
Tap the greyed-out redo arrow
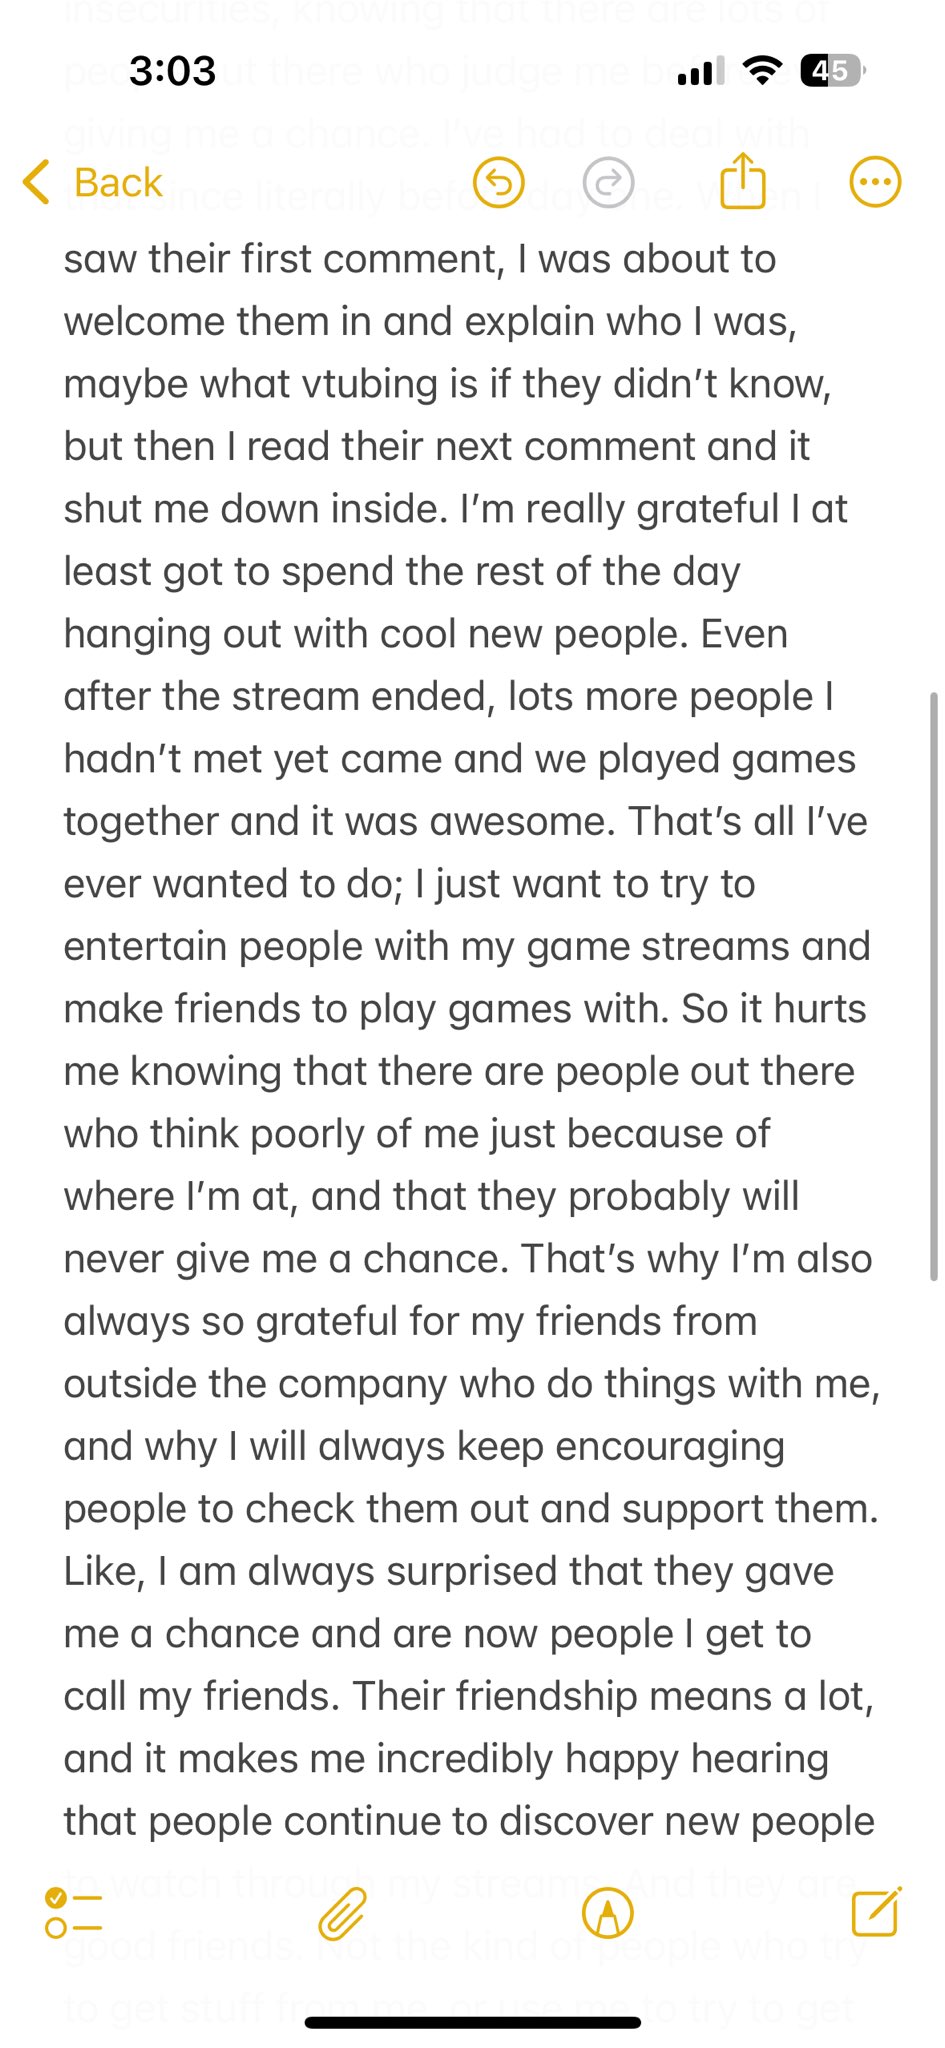[x=608, y=183]
